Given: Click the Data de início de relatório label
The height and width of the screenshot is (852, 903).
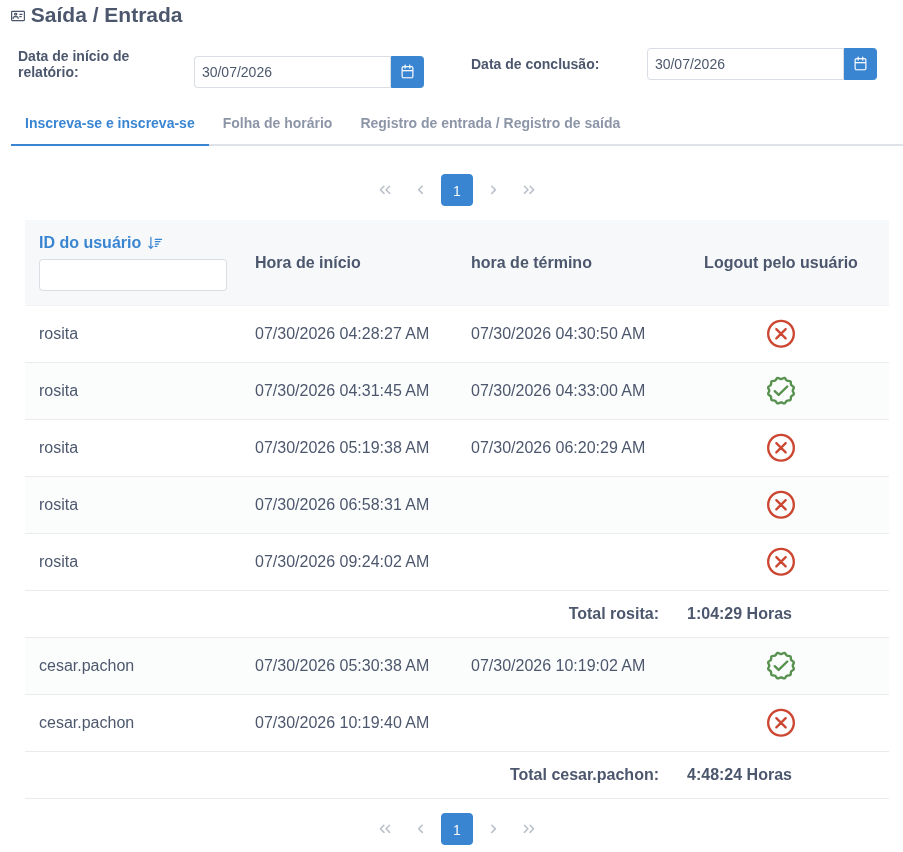Looking at the screenshot, I should click(74, 64).
